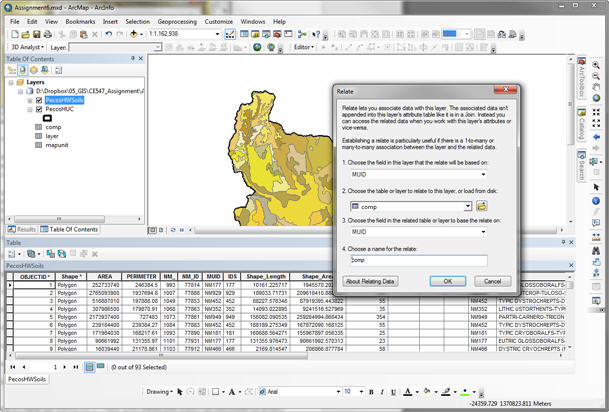Toggle bold in Drawing toolbar

coord(371,392)
